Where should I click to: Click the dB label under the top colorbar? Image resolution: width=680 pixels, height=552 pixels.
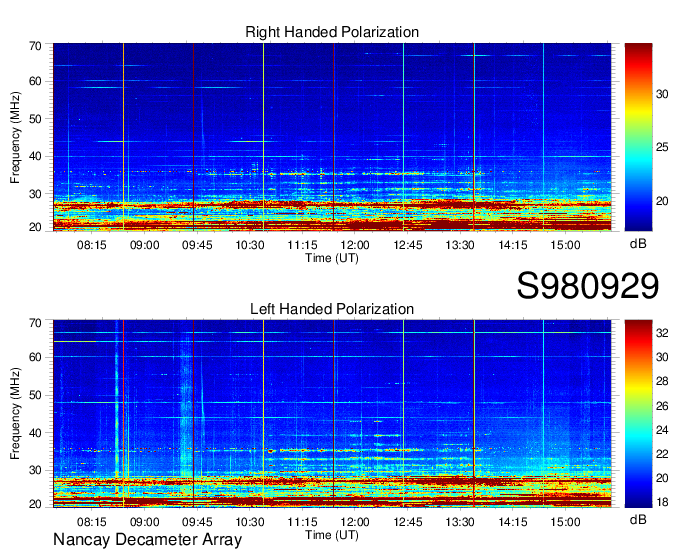point(638,244)
